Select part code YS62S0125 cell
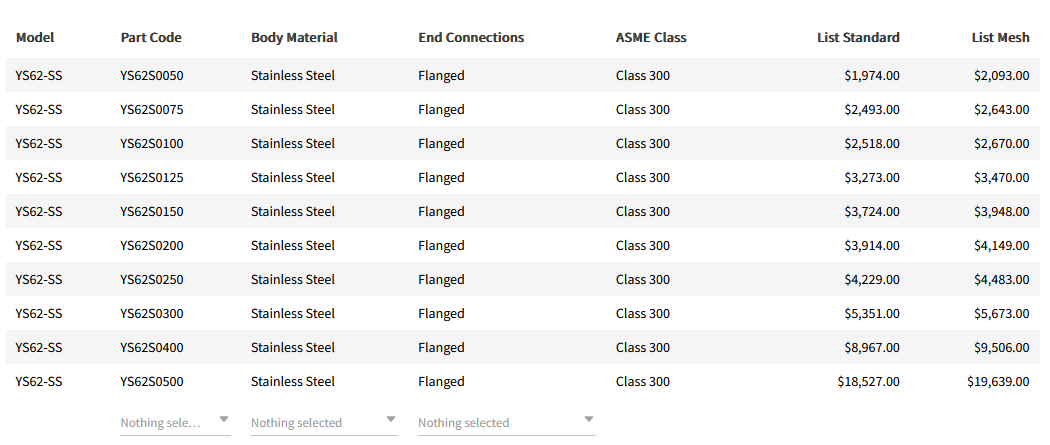Screen dimensions: 1050x445 pos(152,178)
